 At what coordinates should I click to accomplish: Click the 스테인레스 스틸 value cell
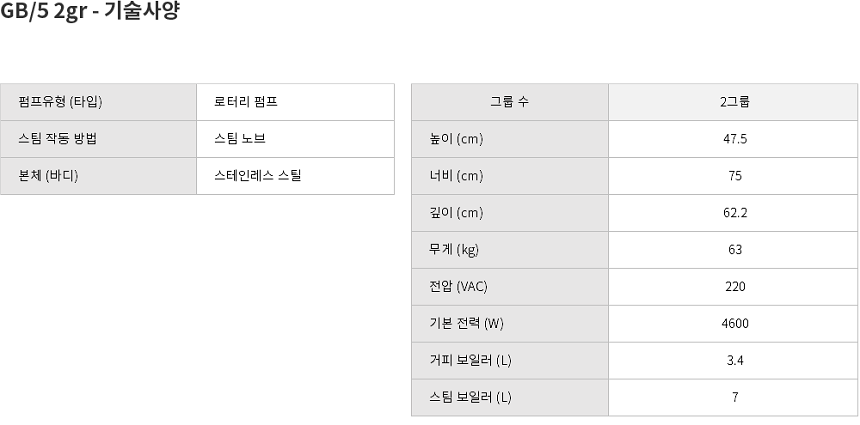(x=258, y=176)
